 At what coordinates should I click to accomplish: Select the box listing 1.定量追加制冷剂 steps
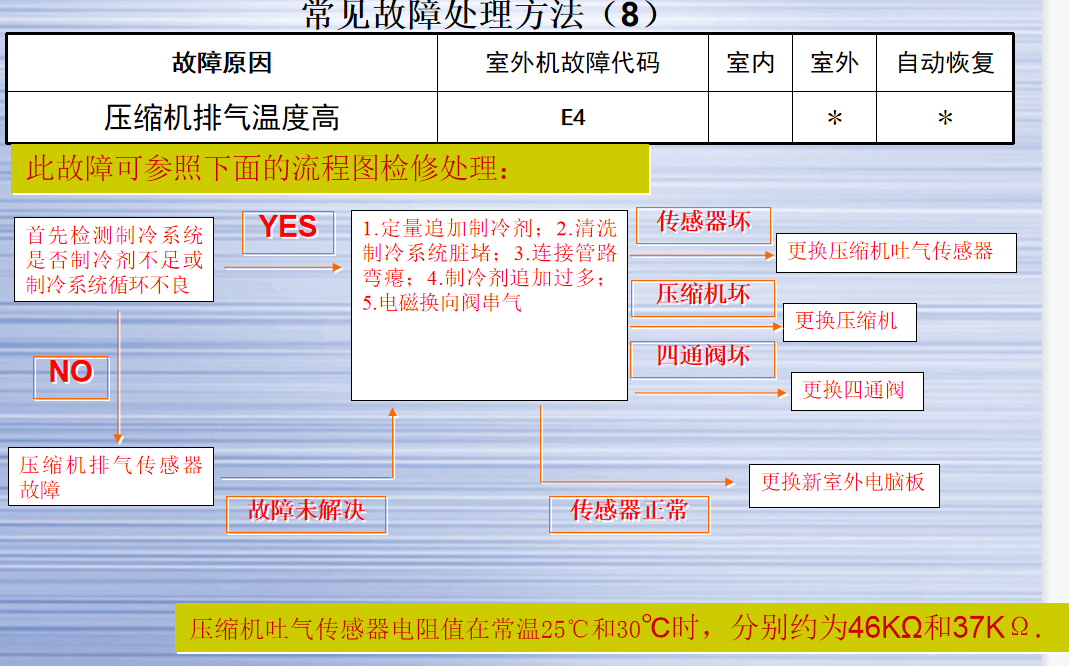[489, 305]
